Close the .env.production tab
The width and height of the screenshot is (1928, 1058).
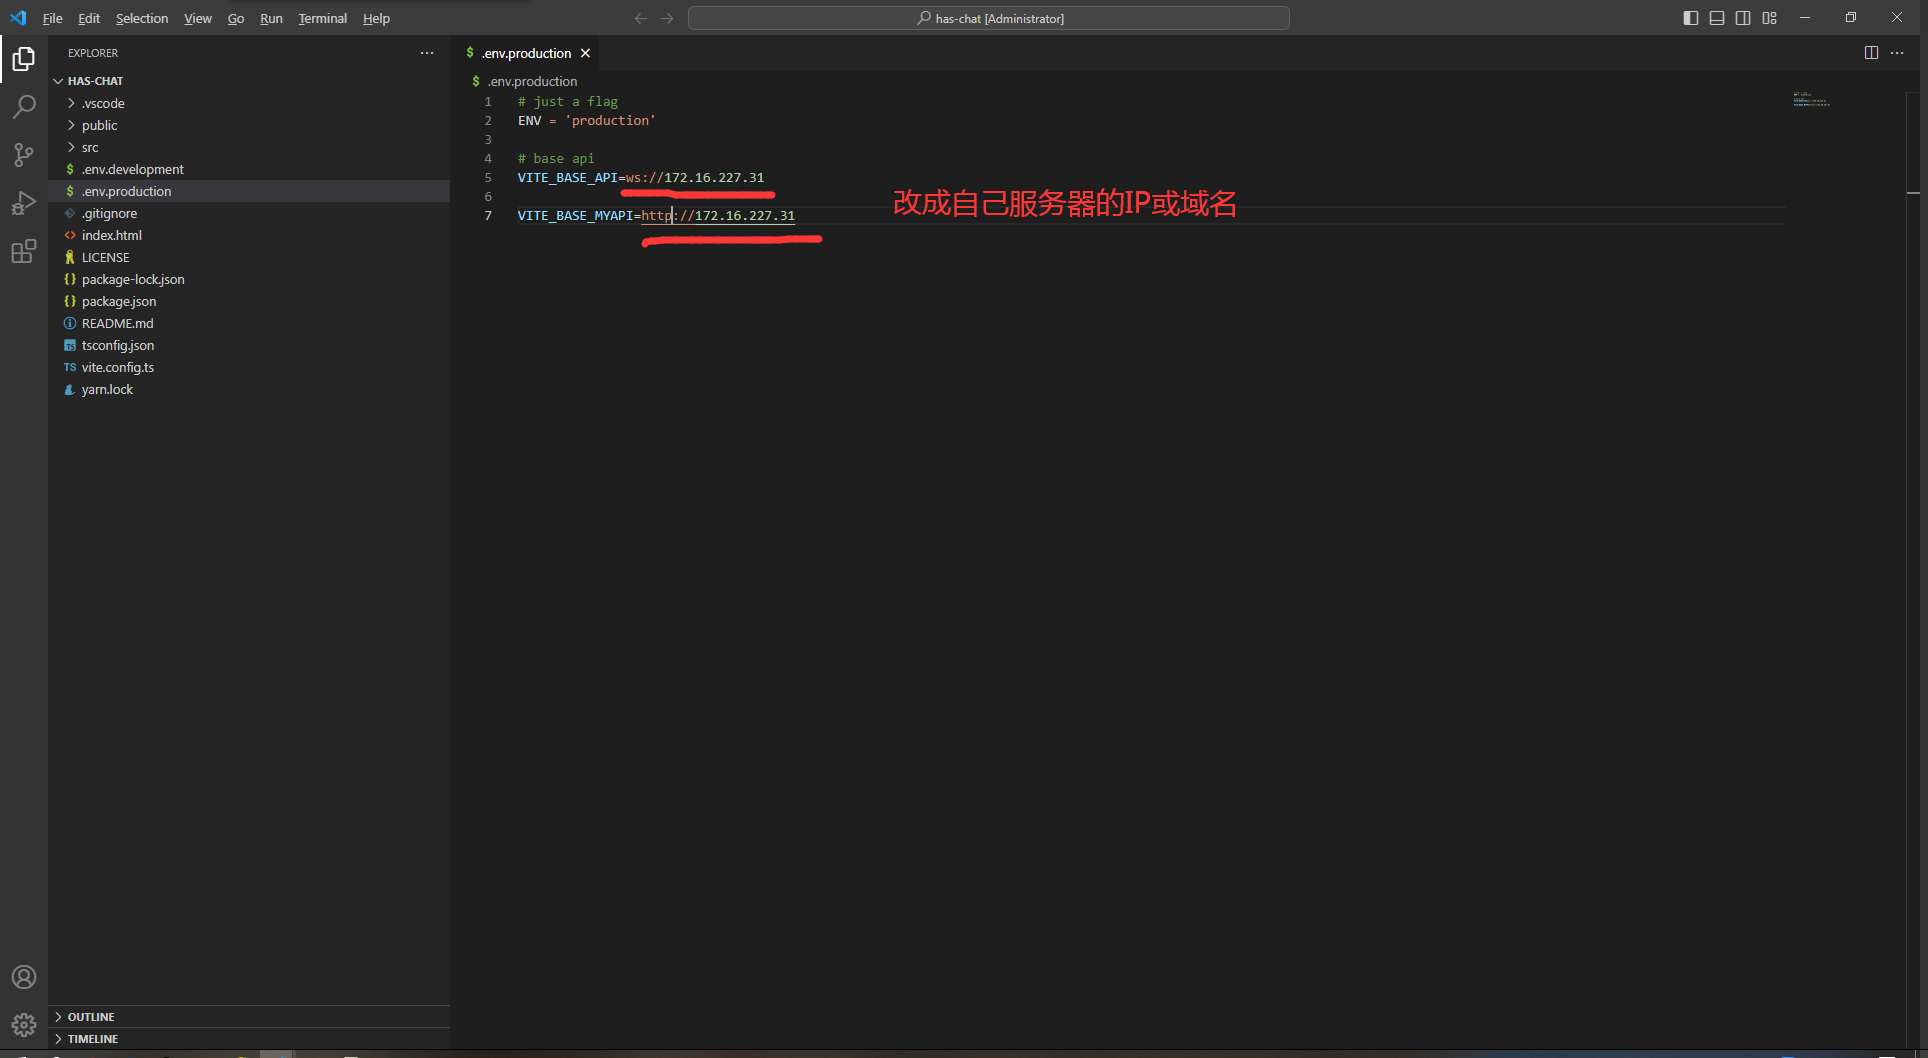tap(586, 53)
